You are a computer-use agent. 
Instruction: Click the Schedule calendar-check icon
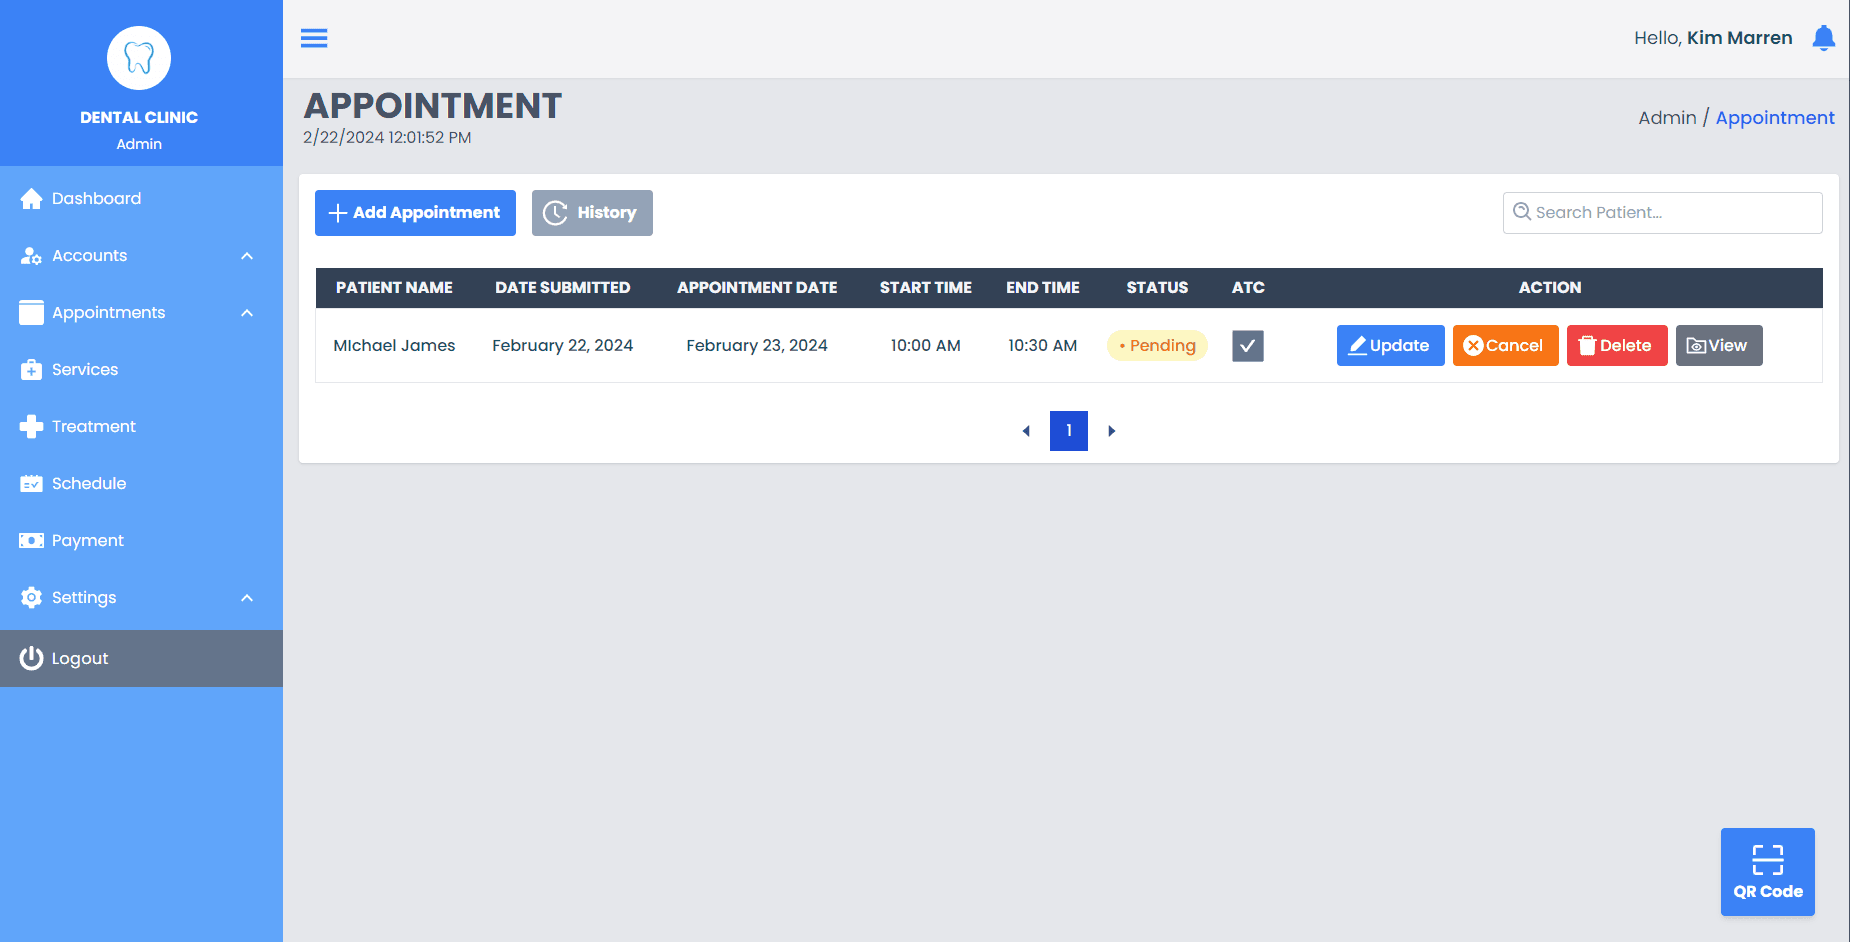31,484
